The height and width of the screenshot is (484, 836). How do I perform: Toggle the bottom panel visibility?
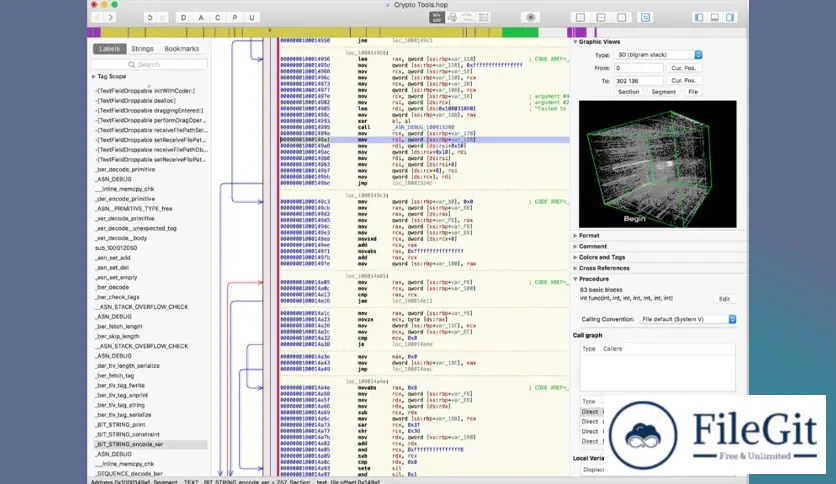tap(714, 18)
